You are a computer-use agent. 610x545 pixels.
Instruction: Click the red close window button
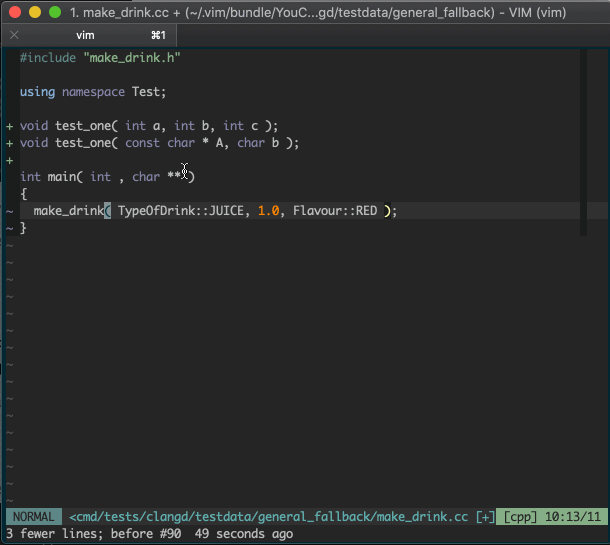pos(15,12)
